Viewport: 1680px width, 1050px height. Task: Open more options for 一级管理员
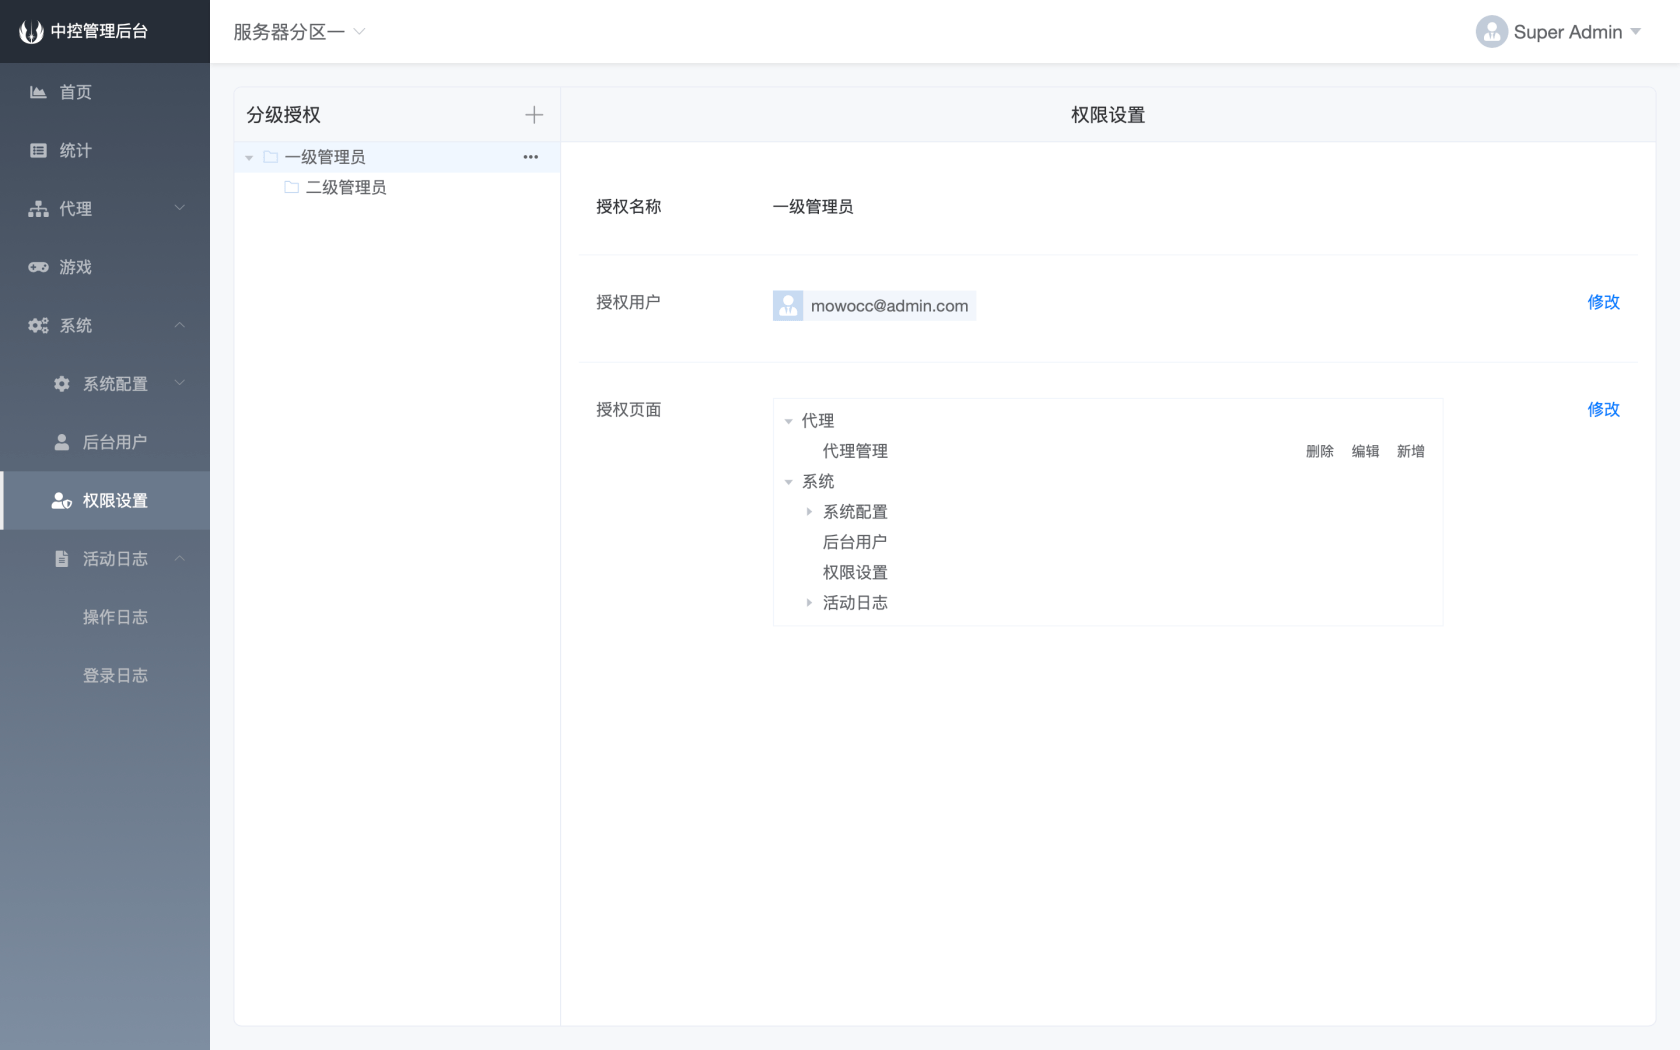[x=531, y=157]
